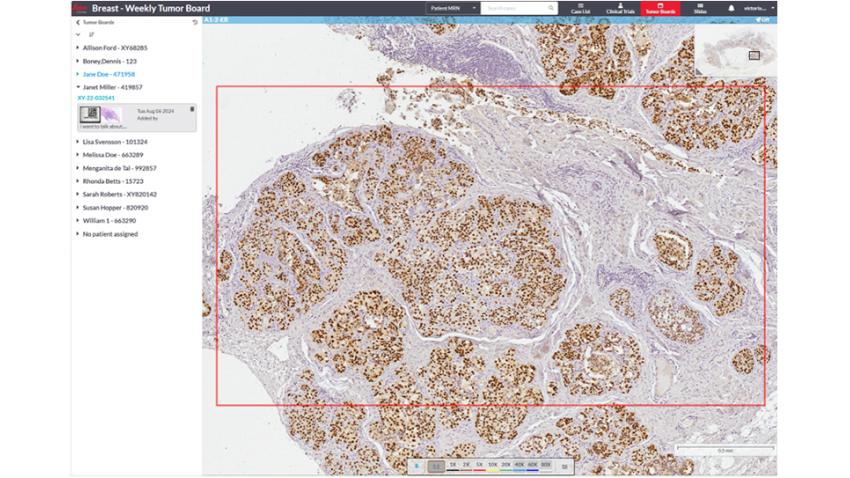Click the slide overview minimap thumbnail

734,52
